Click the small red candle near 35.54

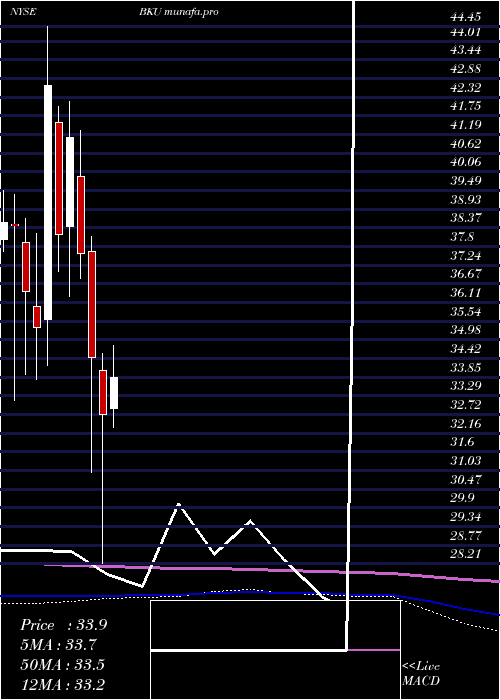pos(37,317)
